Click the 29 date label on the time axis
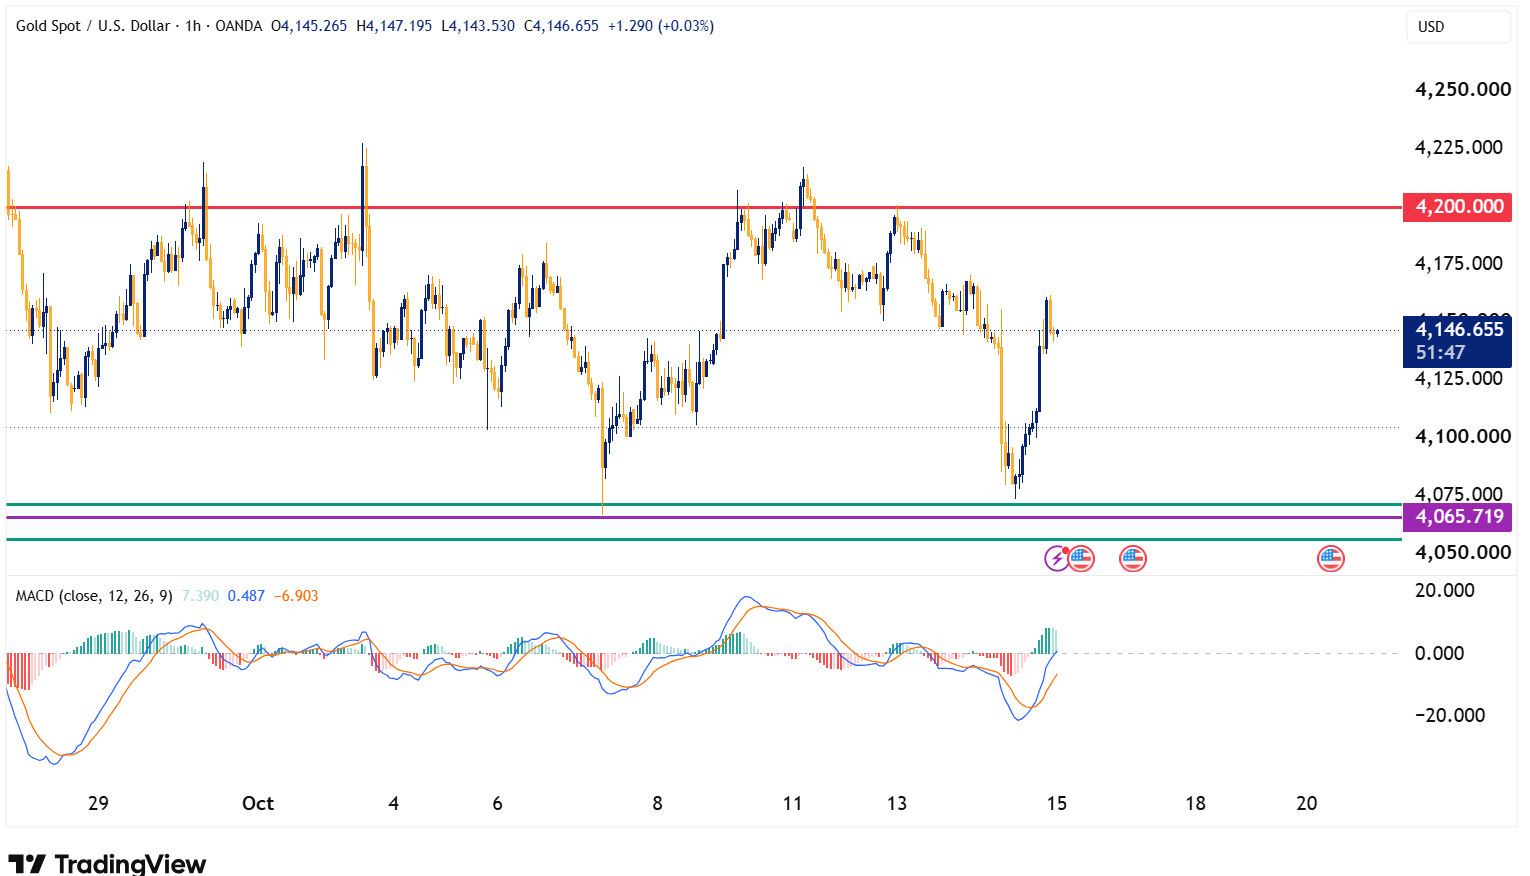 (98, 804)
